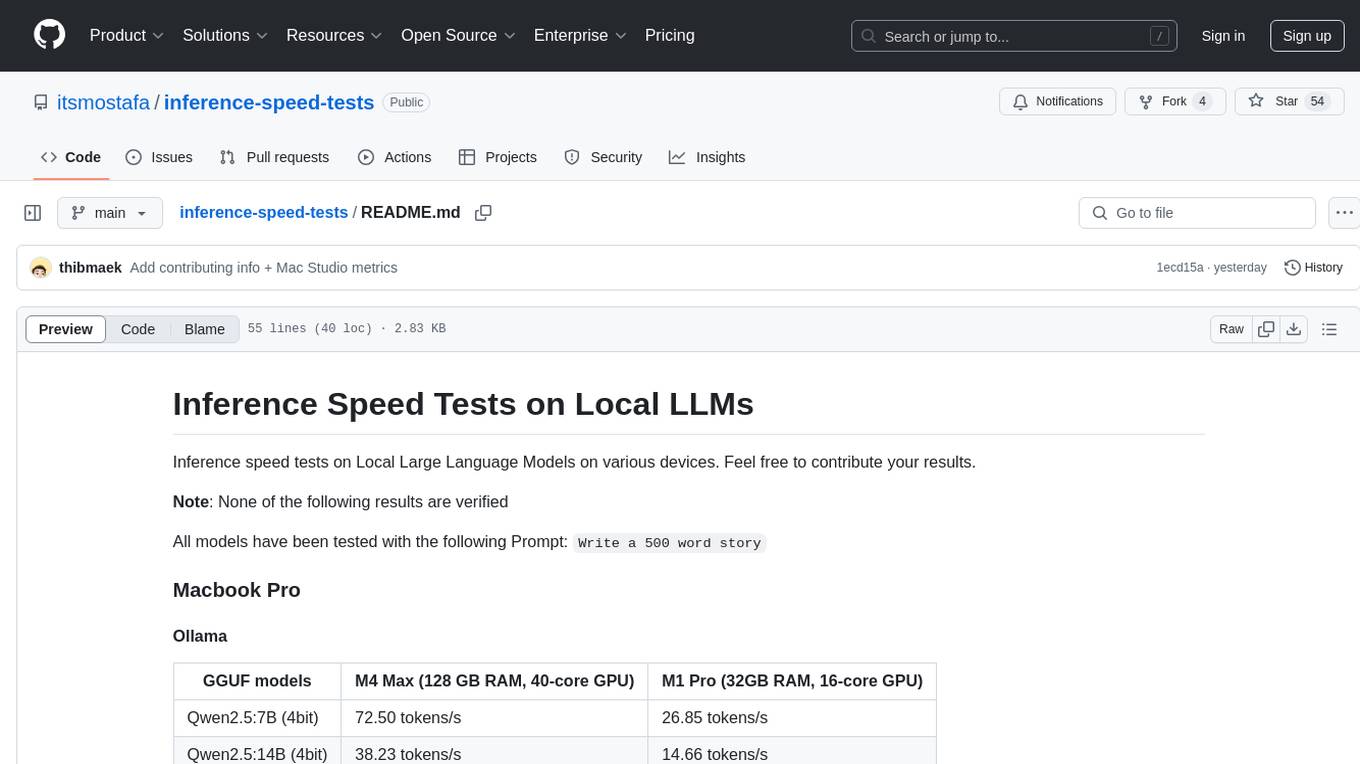Select the Code view mode
Image resolution: width=1360 pixels, height=764 pixels.
click(x=138, y=329)
